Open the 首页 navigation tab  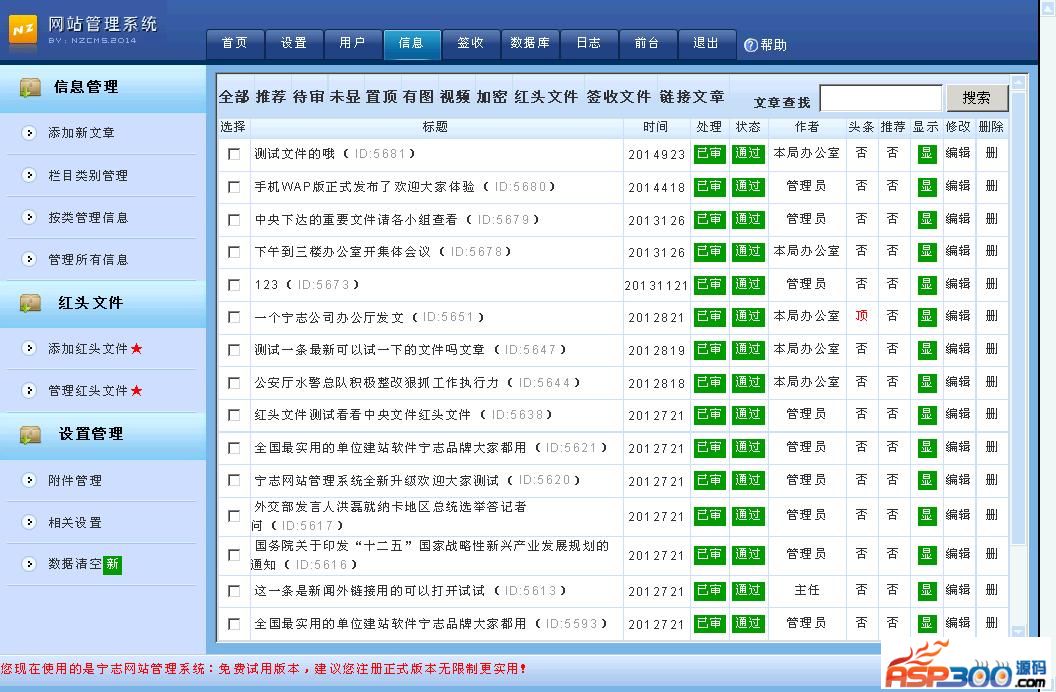pos(234,44)
